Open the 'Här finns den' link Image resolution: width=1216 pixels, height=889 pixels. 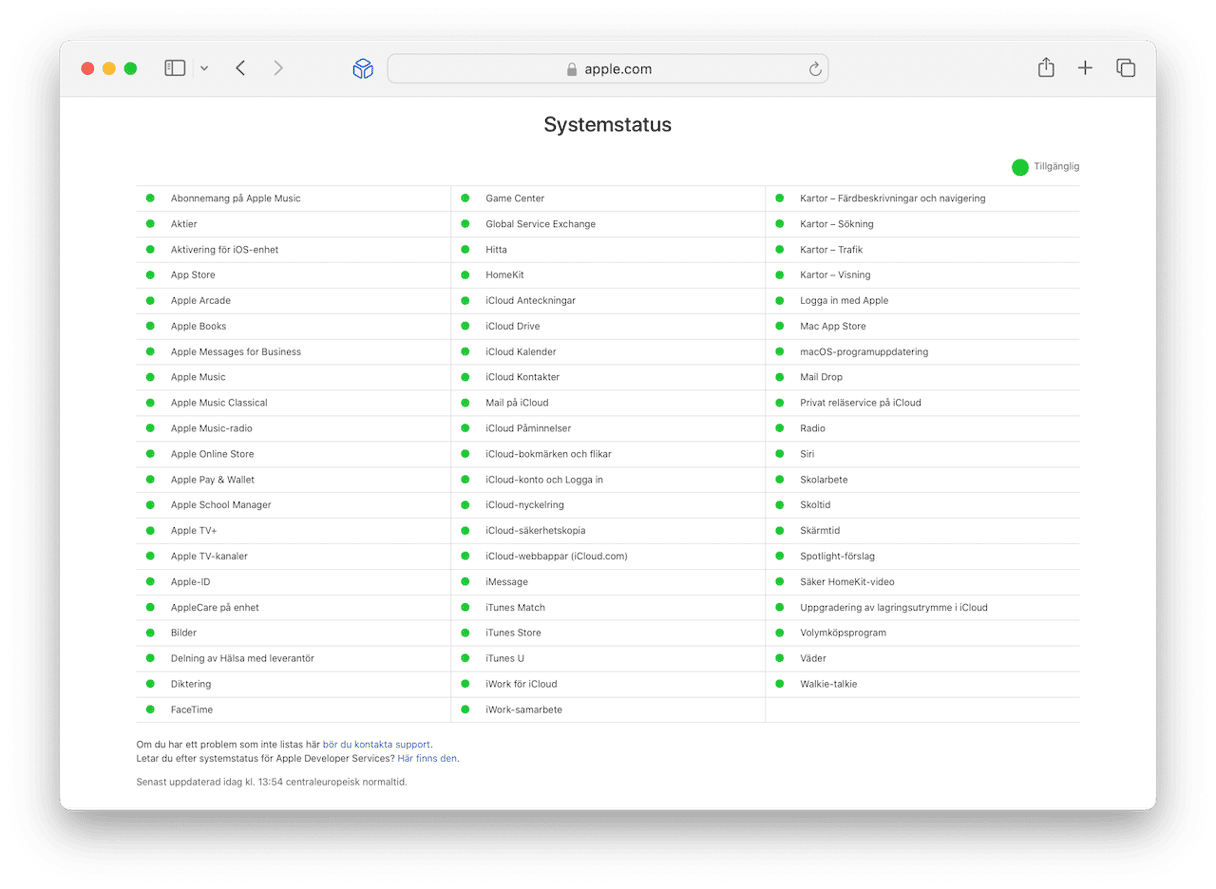[x=428, y=758]
